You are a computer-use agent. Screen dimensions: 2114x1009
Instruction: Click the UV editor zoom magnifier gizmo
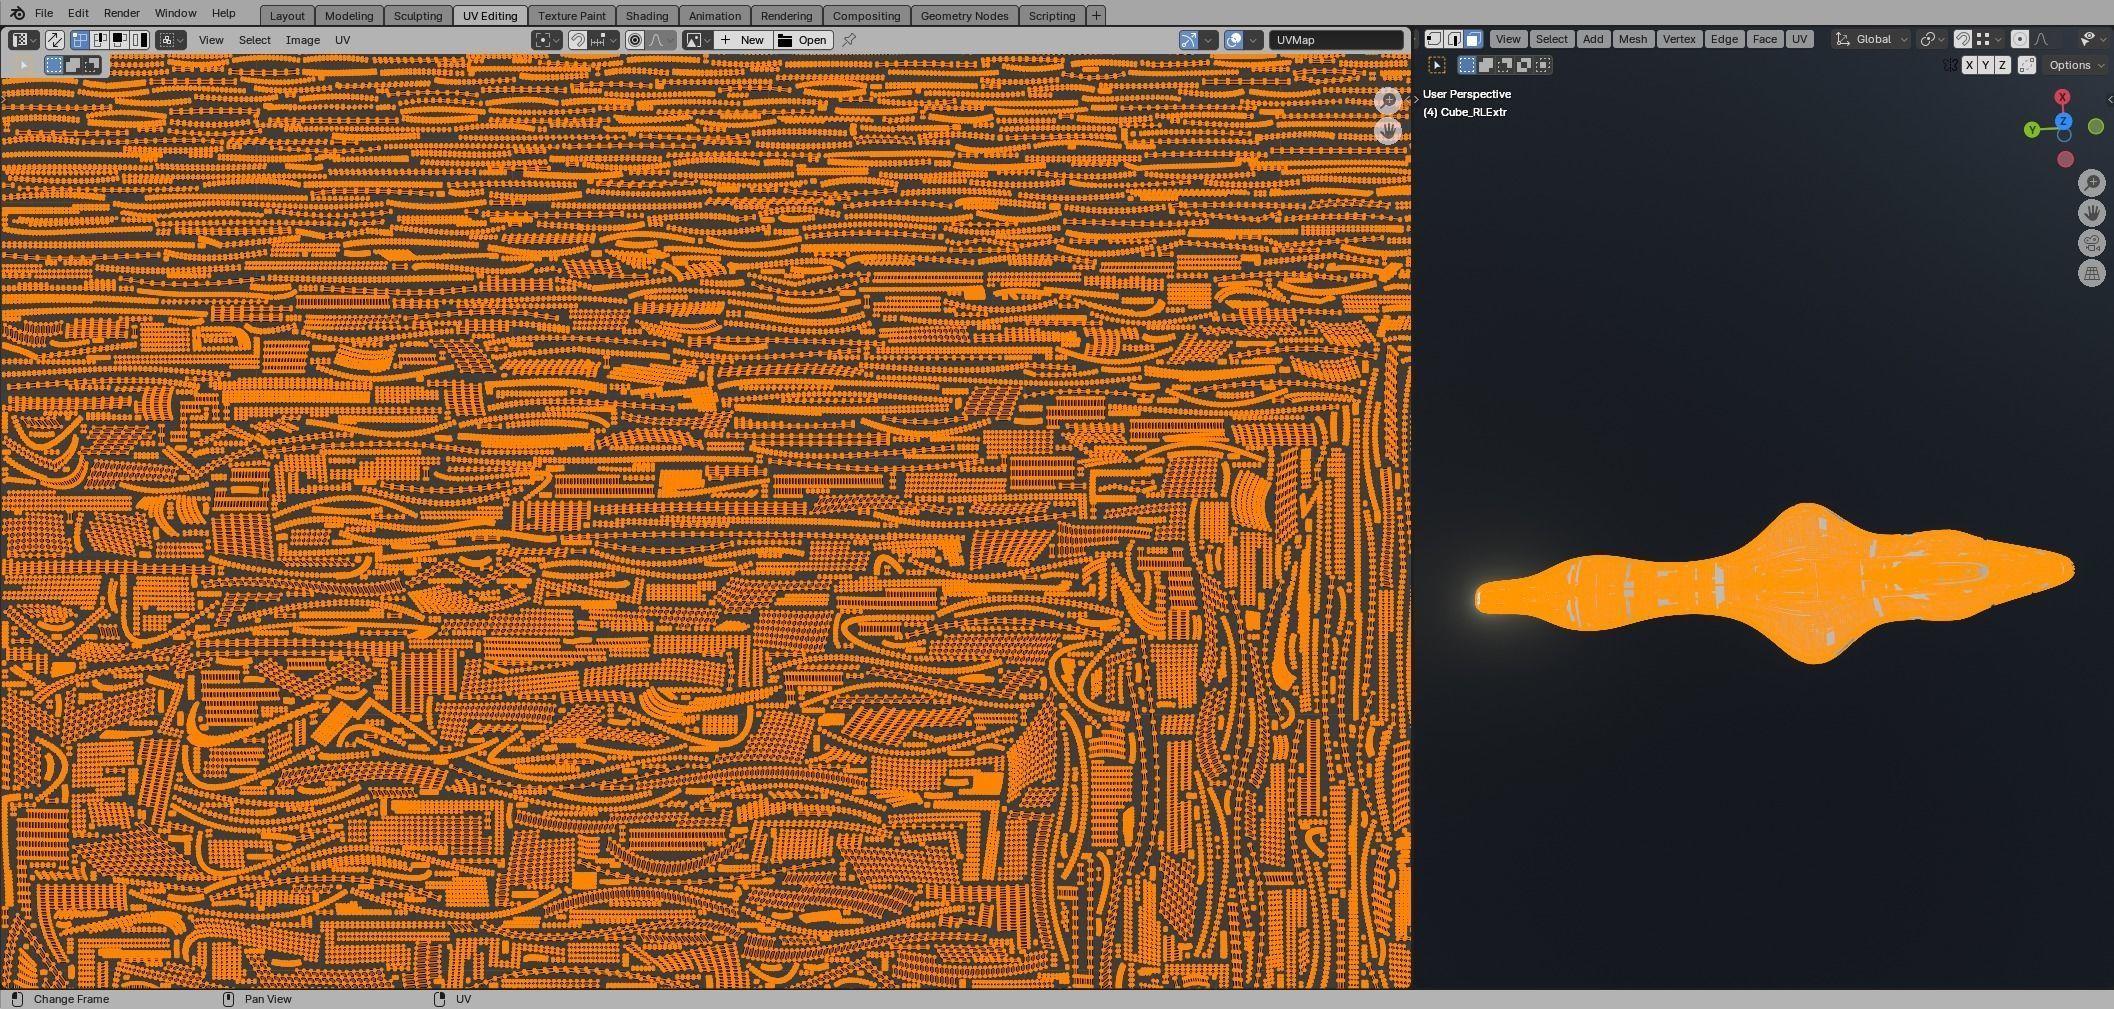[1388, 101]
